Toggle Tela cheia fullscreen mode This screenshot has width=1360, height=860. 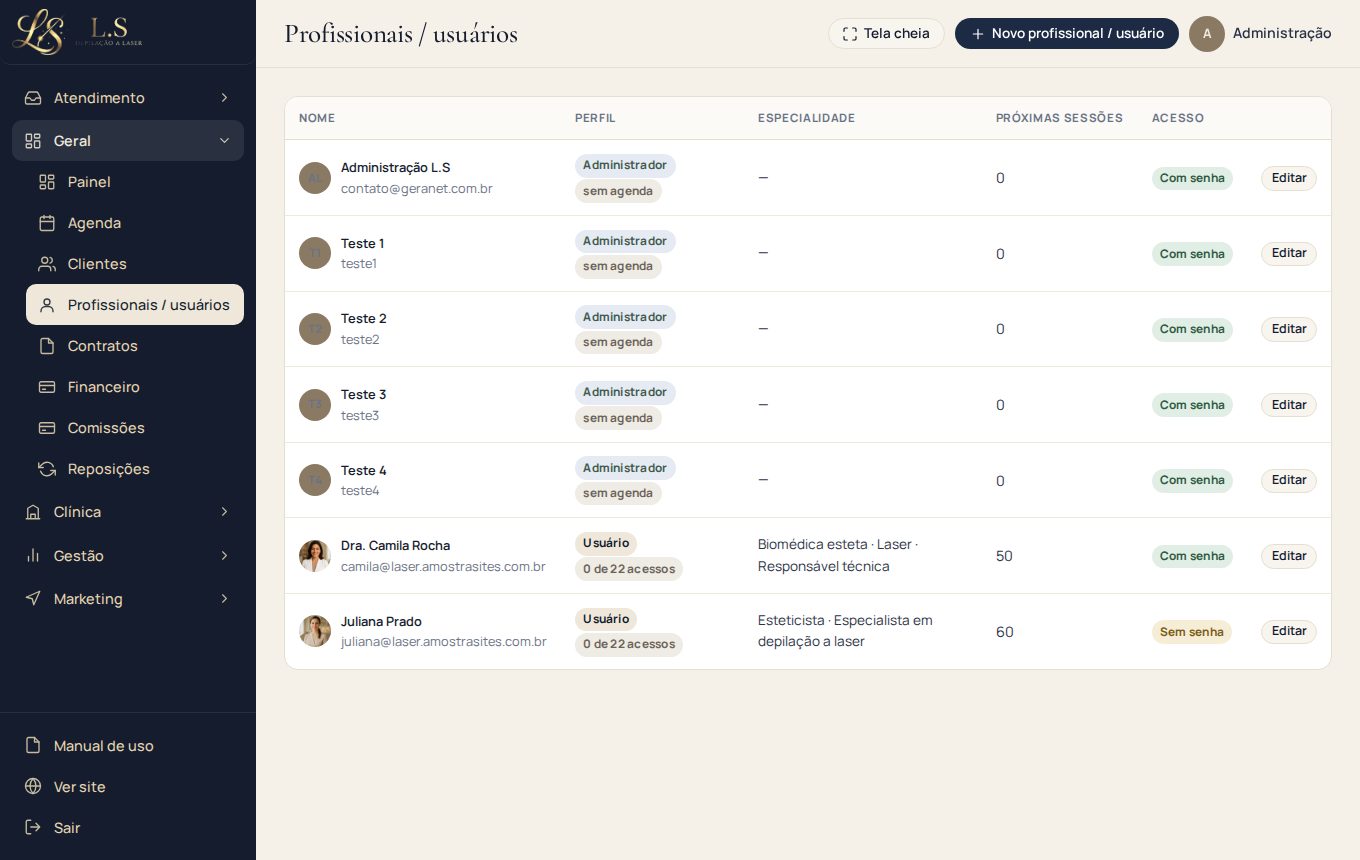[886, 34]
